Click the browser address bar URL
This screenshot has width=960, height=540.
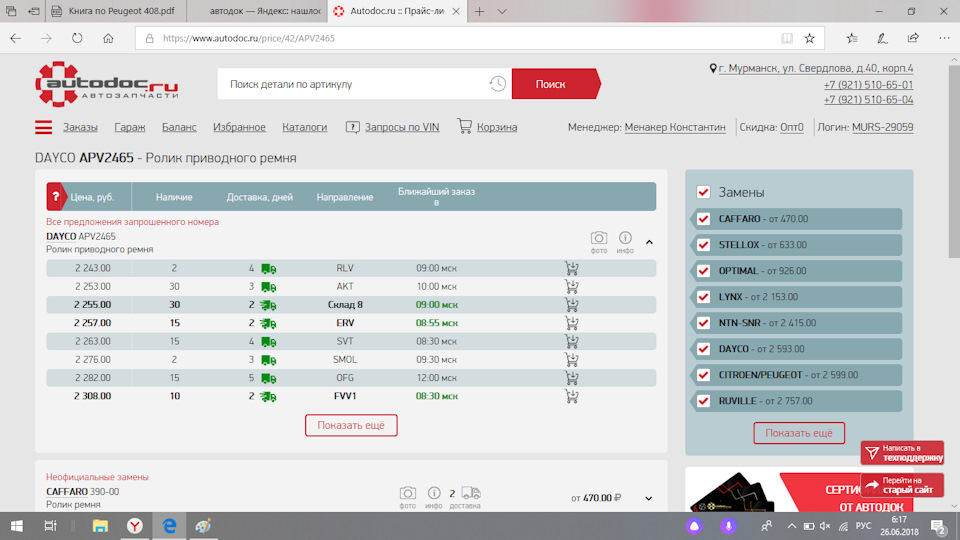tap(249, 38)
